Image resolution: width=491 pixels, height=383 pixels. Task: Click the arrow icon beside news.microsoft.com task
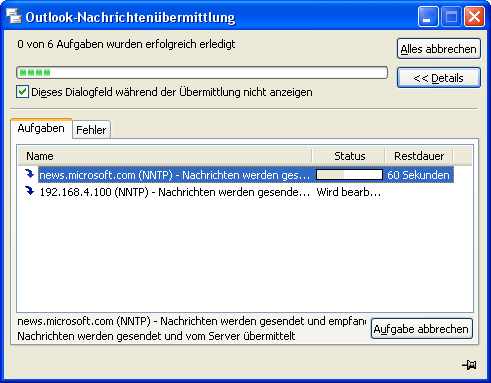[x=30, y=174]
